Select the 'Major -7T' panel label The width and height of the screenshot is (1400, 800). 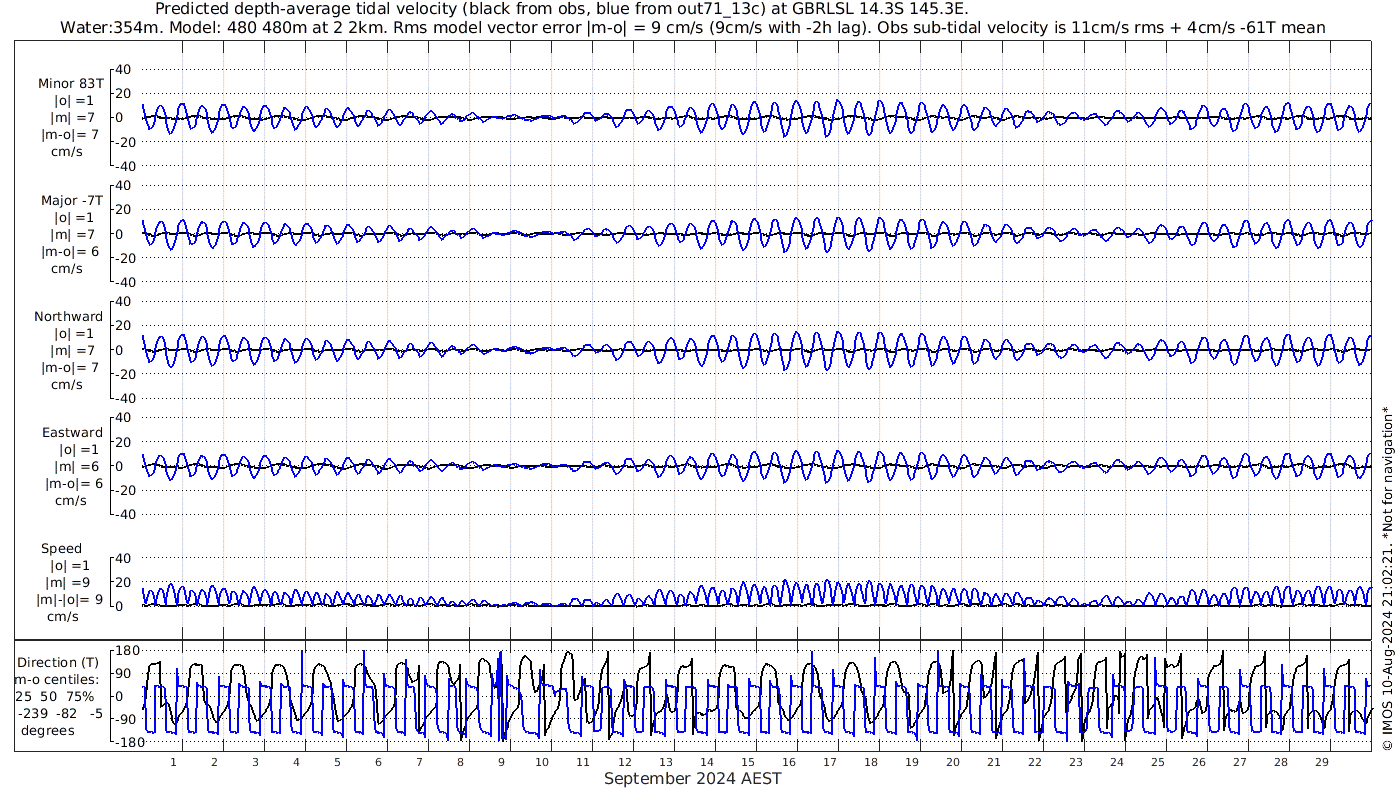pyautogui.click(x=71, y=200)
